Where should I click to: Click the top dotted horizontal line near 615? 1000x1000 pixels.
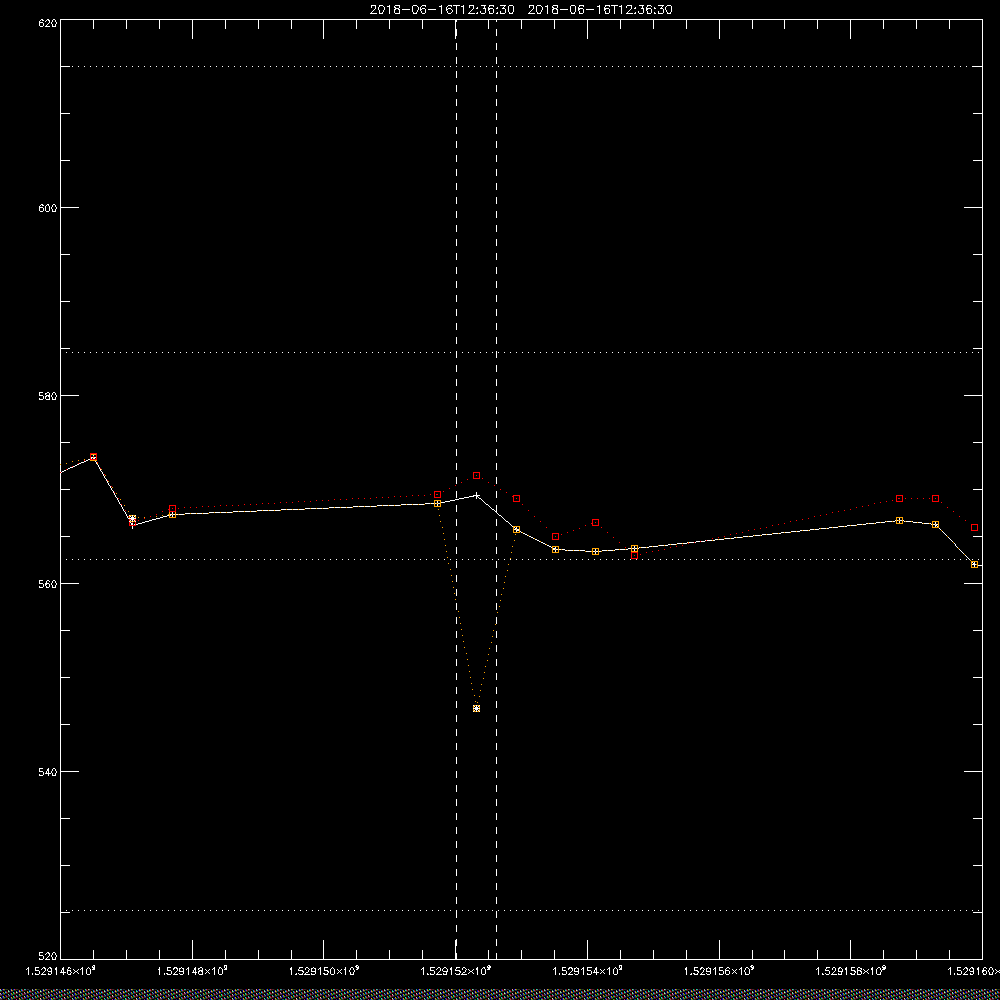521,66
